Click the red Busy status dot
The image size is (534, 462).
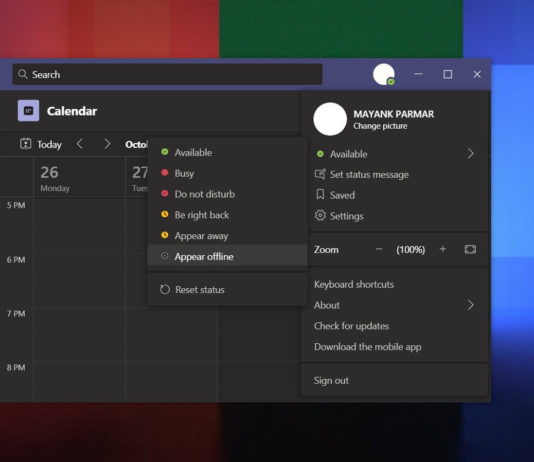click(164, 173)
